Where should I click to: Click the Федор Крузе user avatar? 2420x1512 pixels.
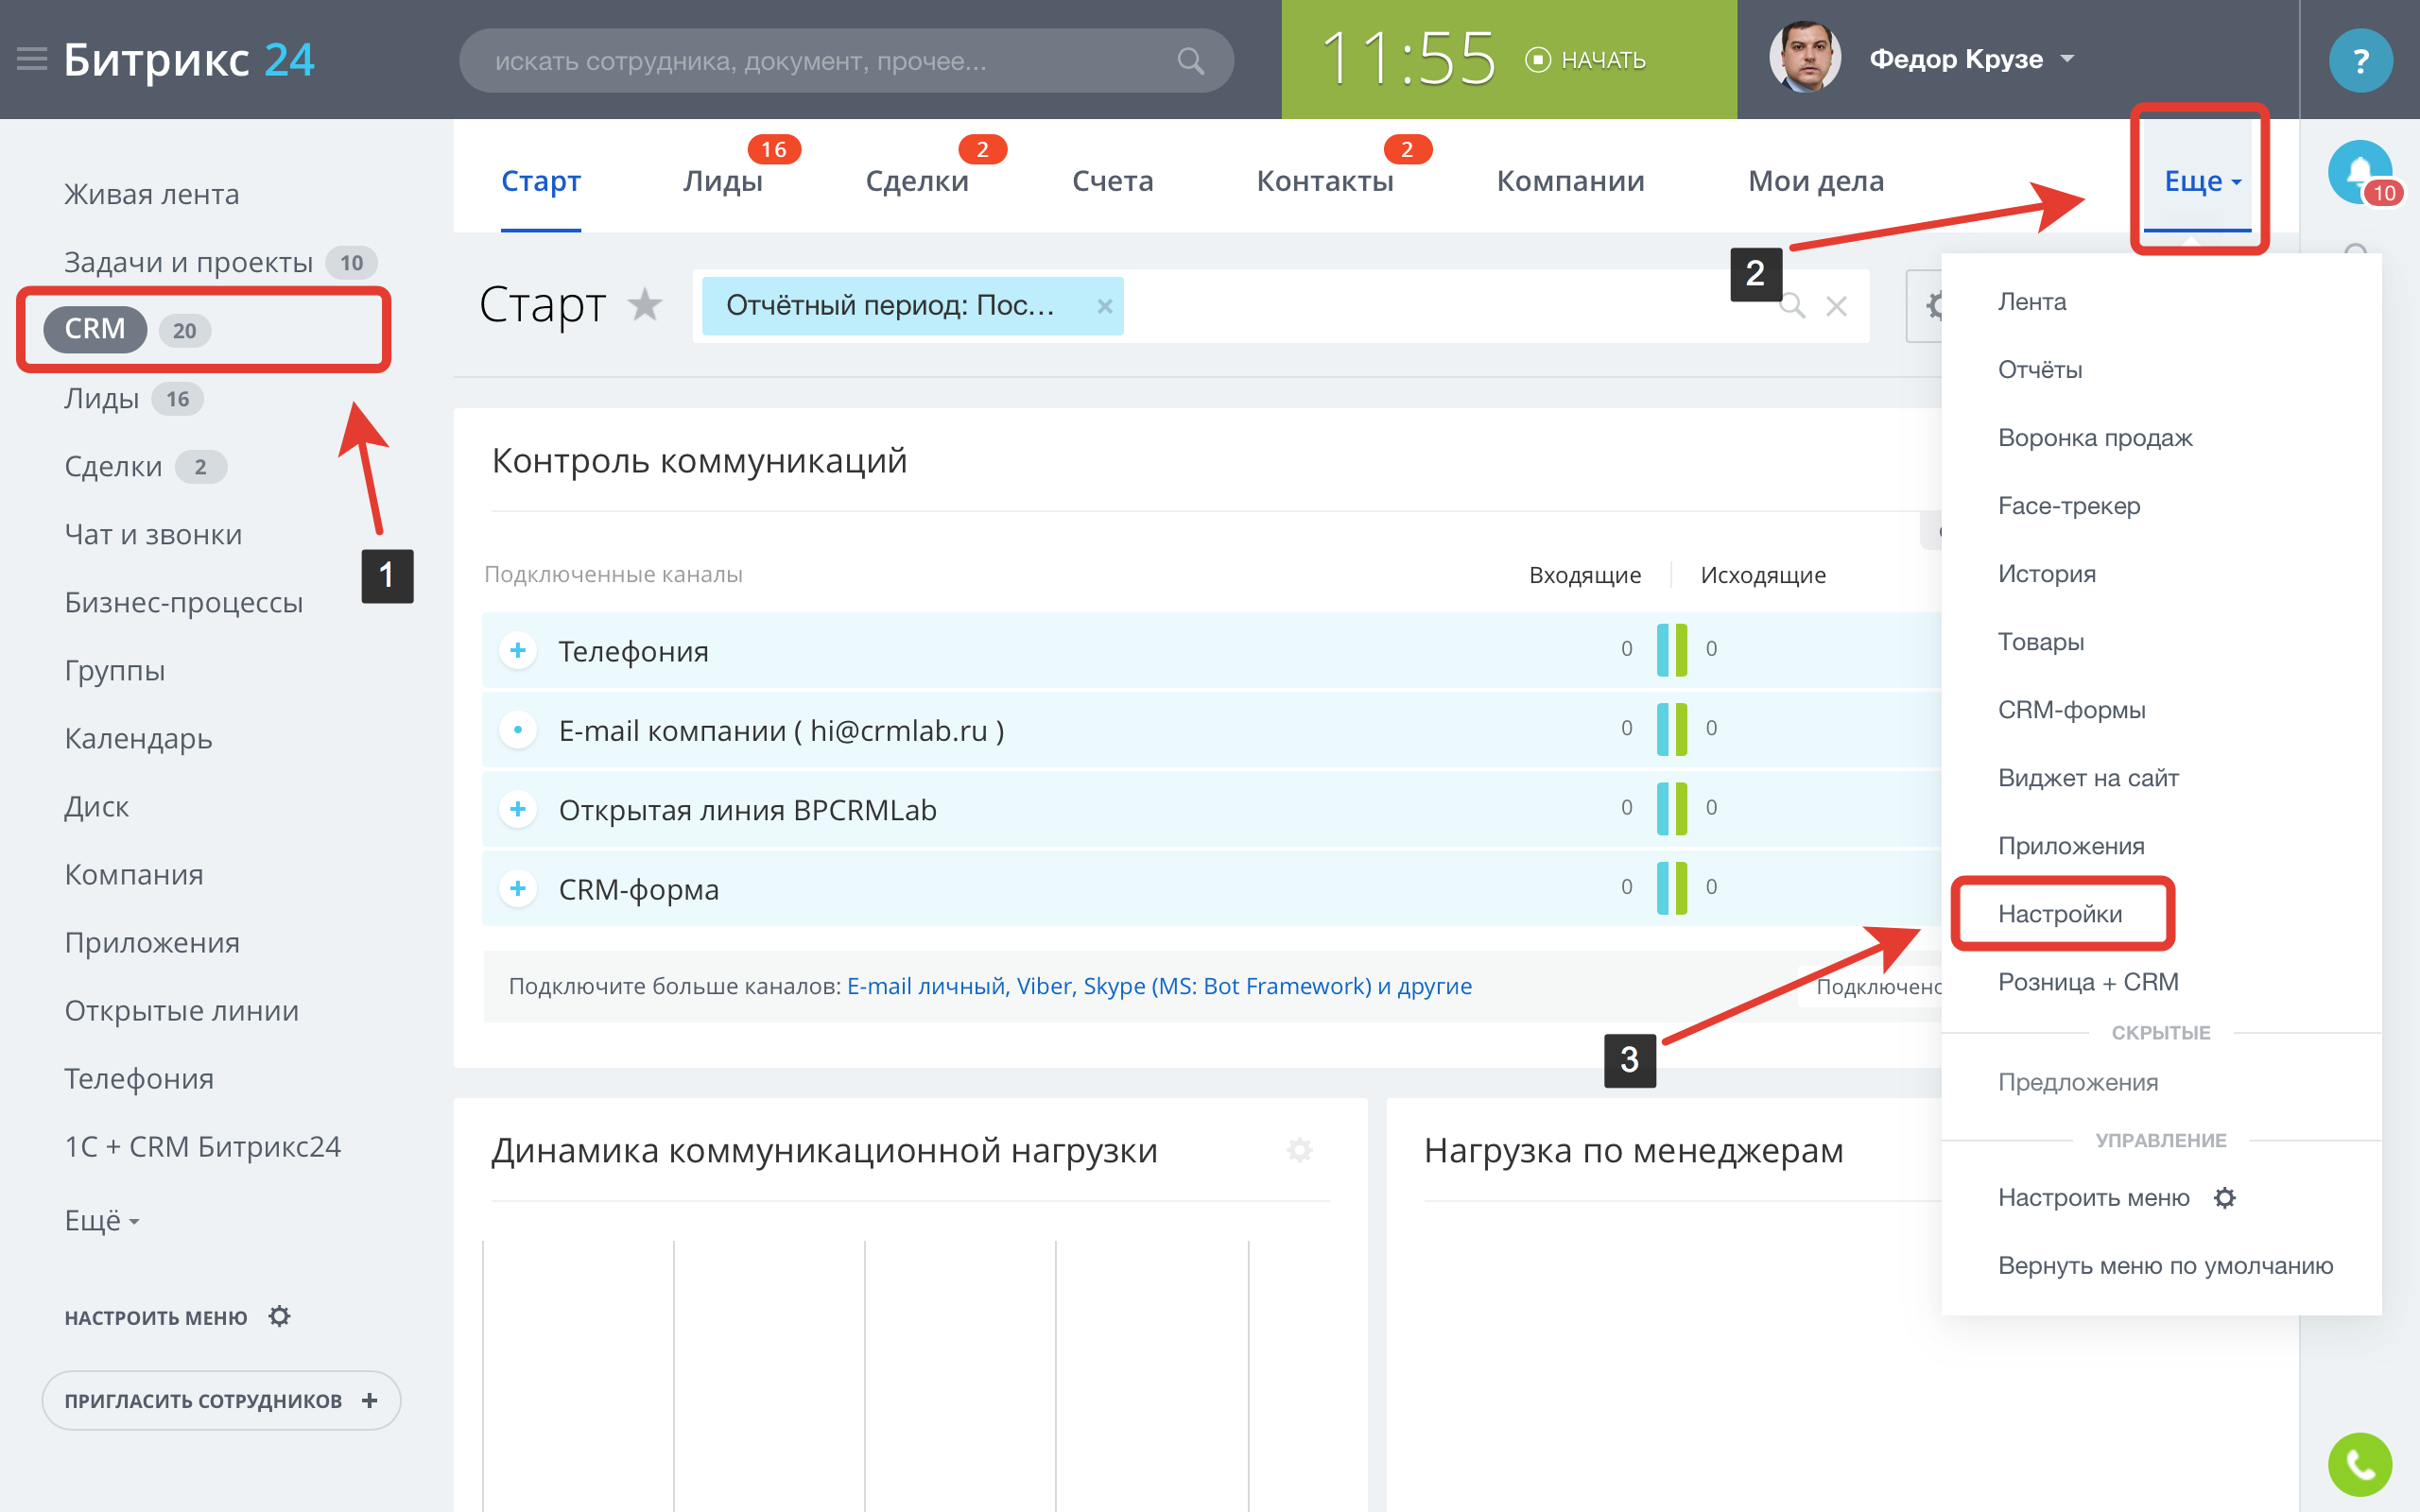click(x=1805, y=58)
